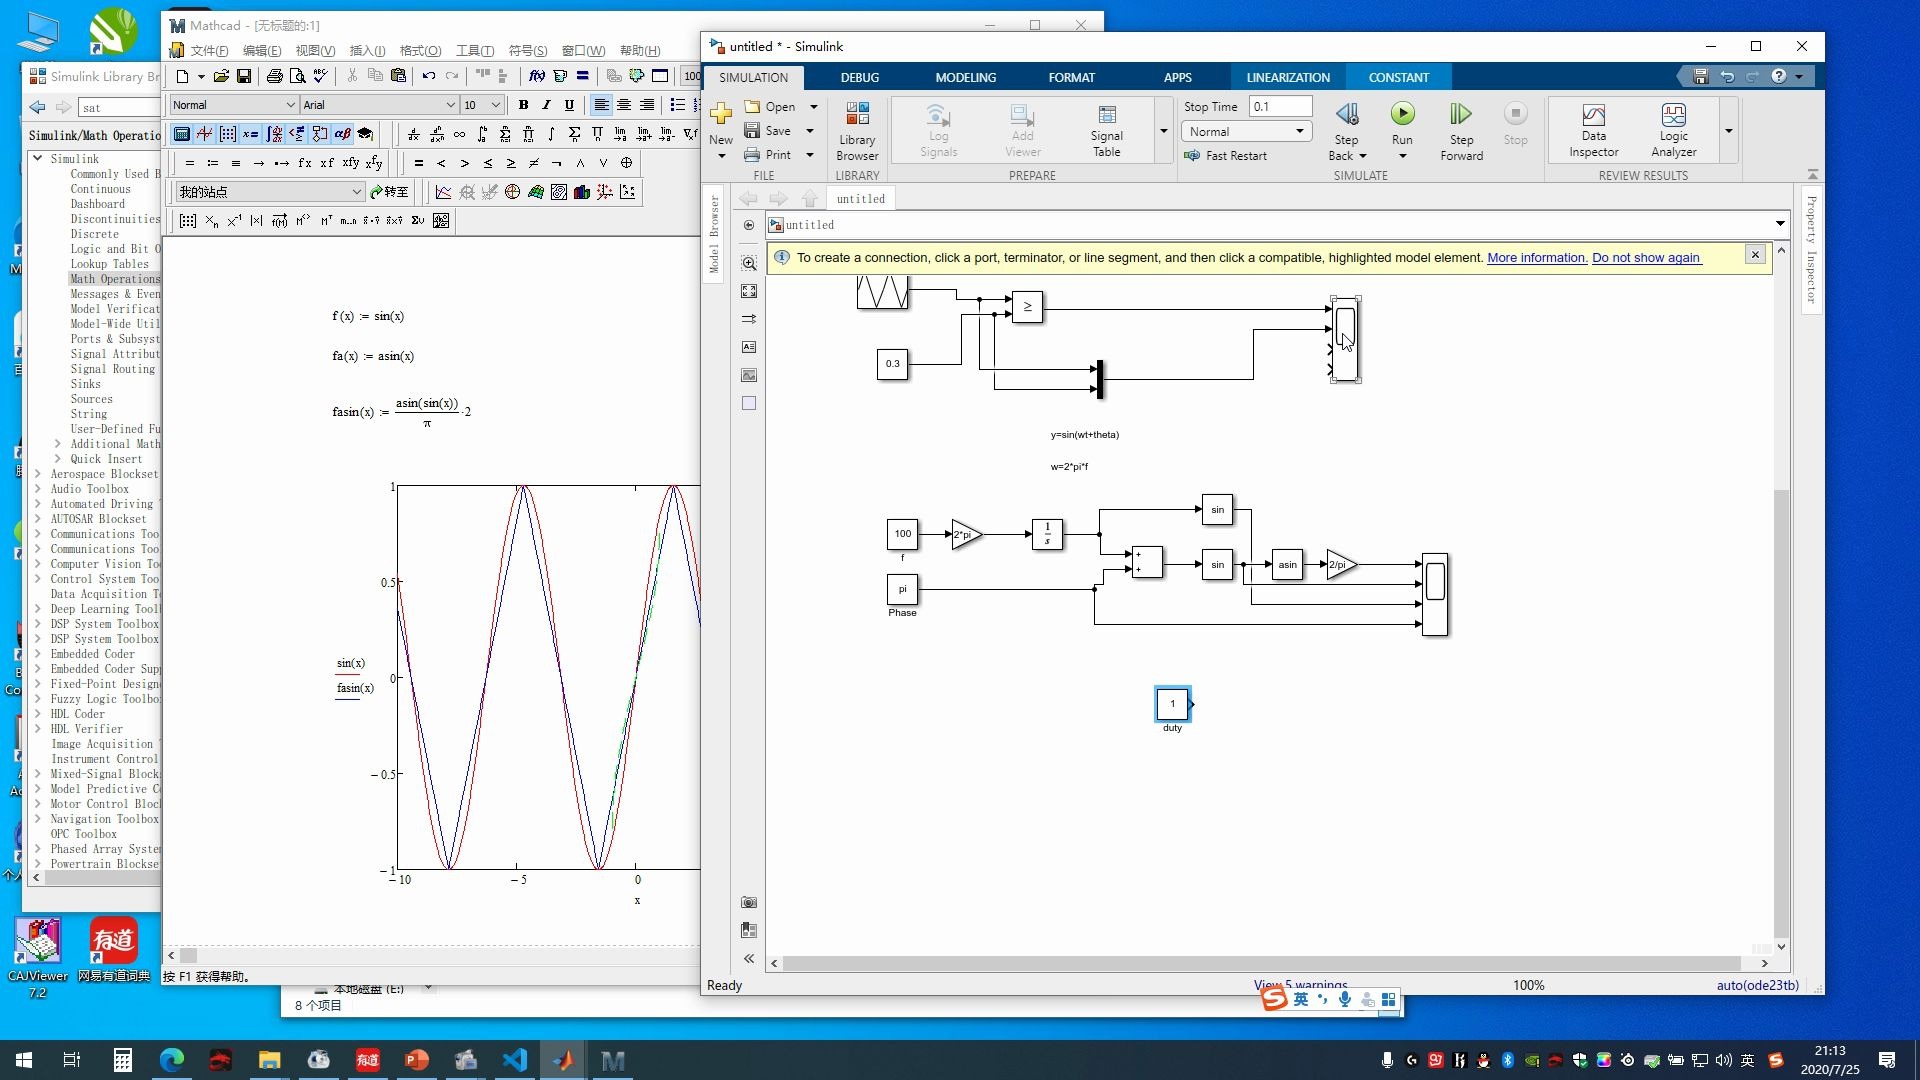Click the Run simulation button
1920x1080 pixels.
tap(1402, 115)
